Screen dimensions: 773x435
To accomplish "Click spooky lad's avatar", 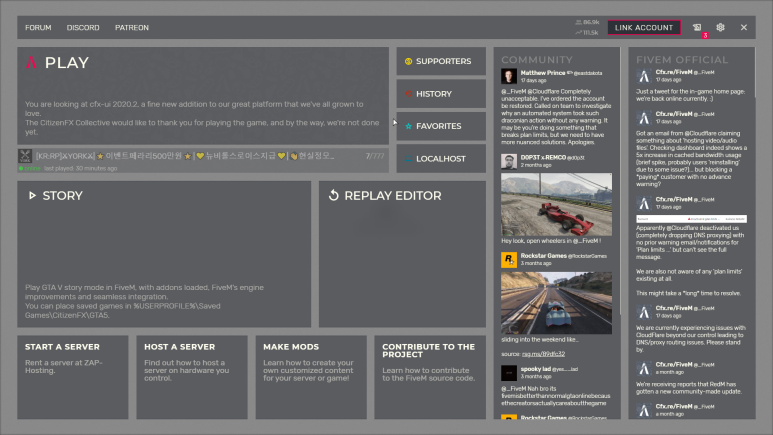I will click(x=509, y=373).
